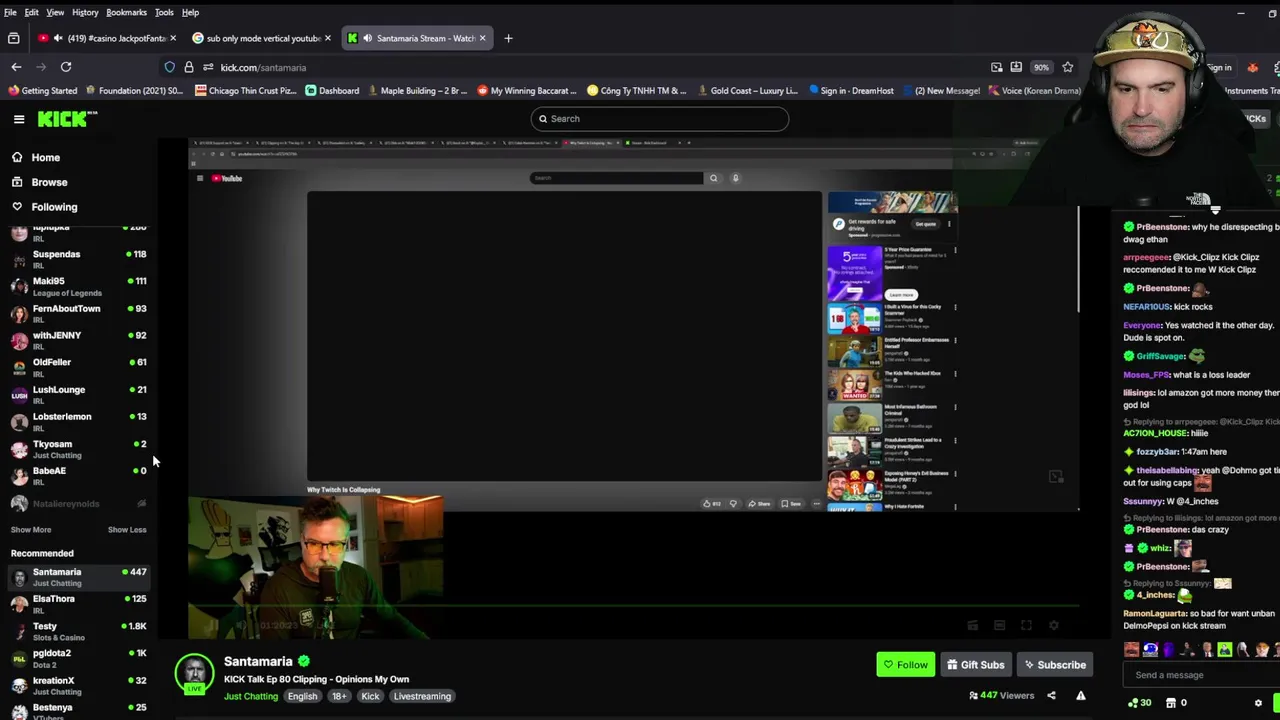Unmute the YouTube tab speaker icon
The image size is (1280, 720).
[x=59, y=38]
